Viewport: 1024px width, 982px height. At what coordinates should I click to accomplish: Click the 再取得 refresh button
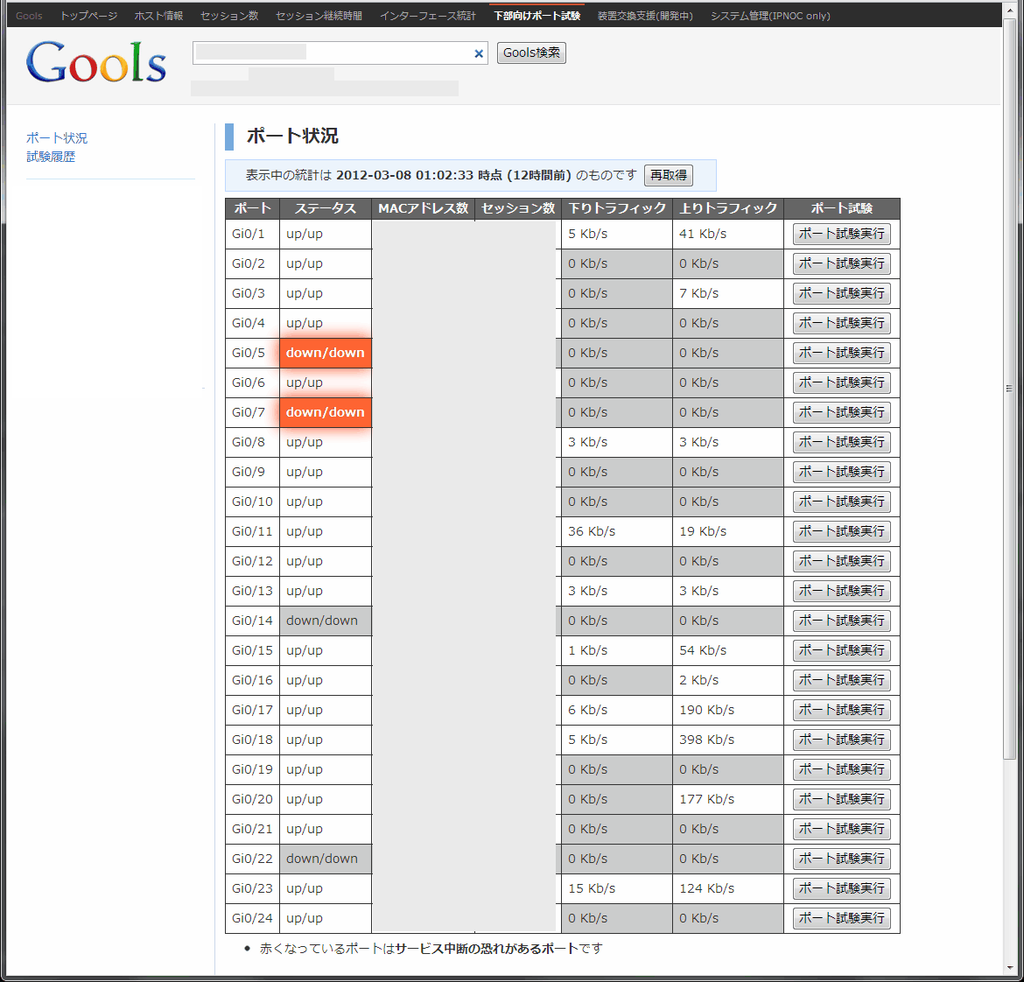668,175
